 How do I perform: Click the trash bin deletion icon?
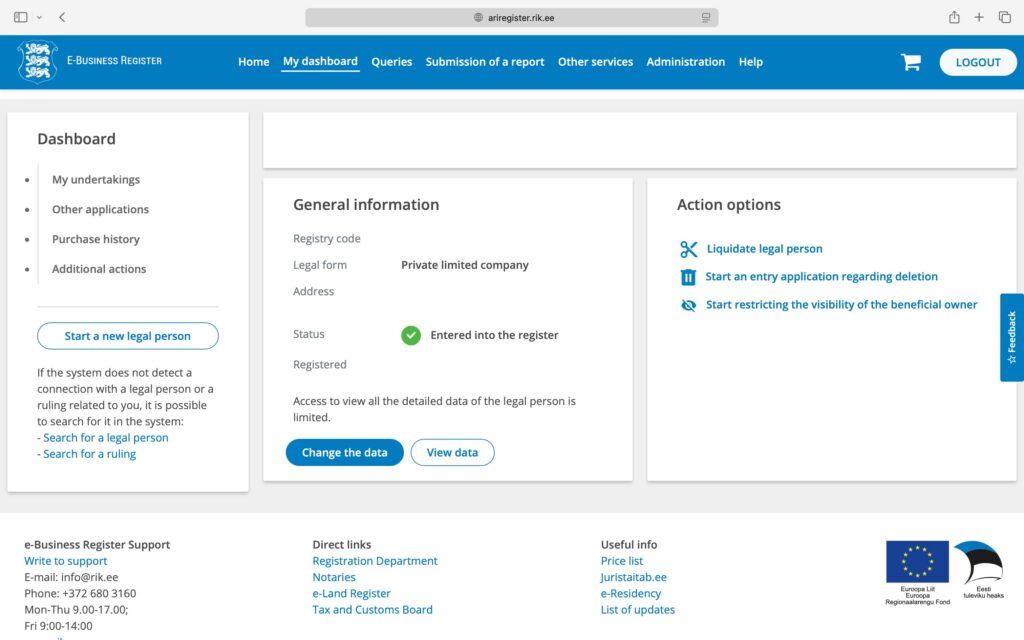tap(688, 277)
